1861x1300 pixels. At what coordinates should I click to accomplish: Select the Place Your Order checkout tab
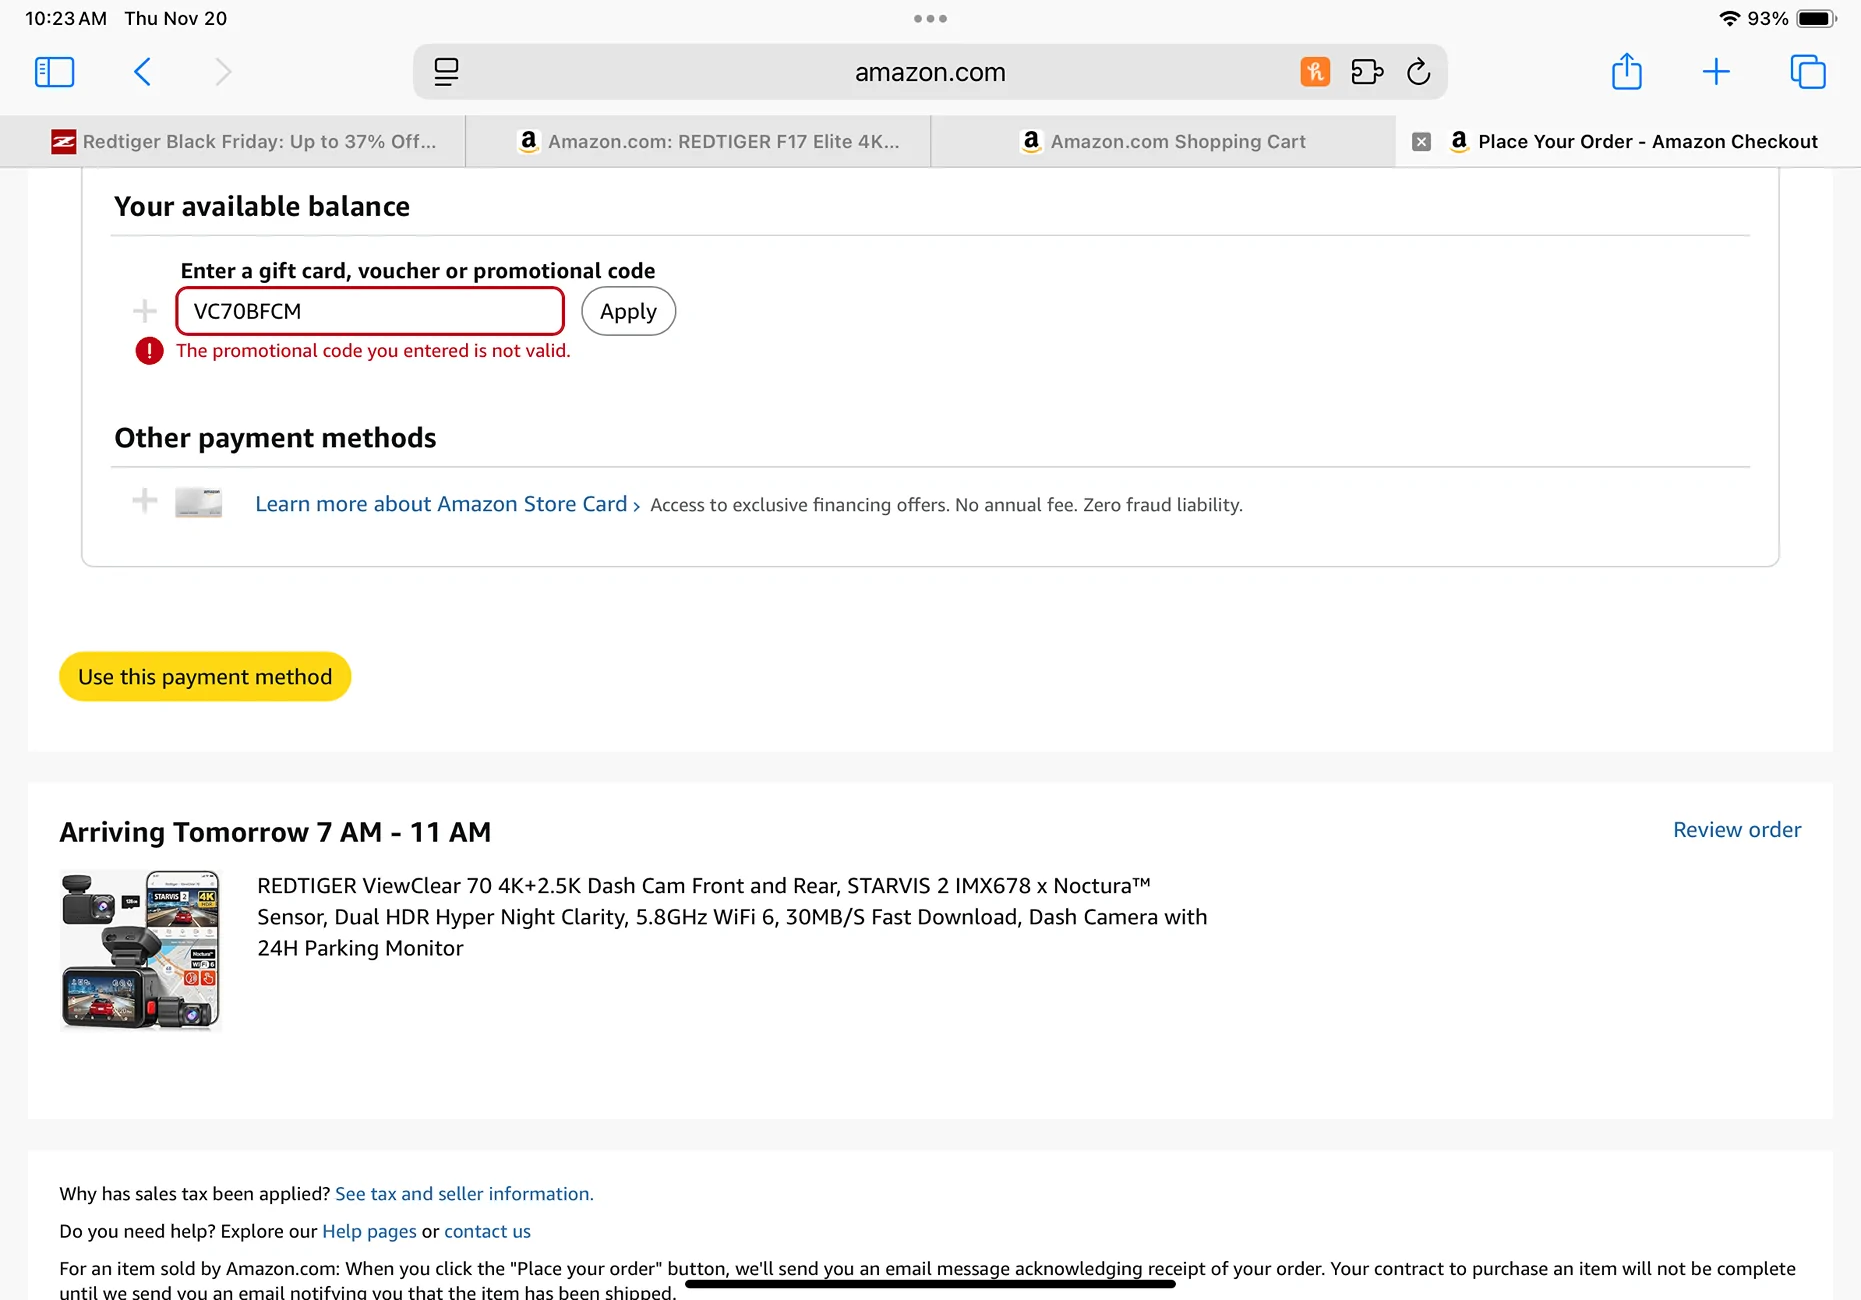pos(1629,142)
